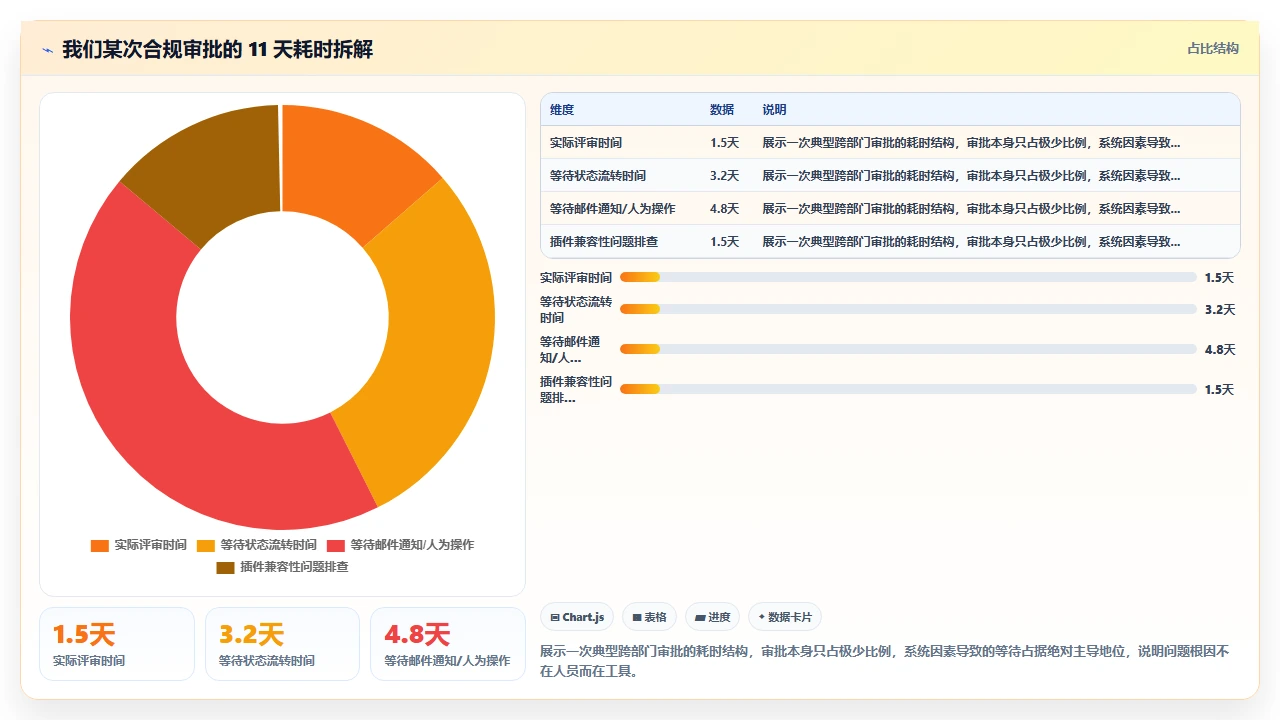Select 插件兼容性问题排查 table row cell
The height and width of the screenshot is (720, 1280).
[x=604, y=242]
